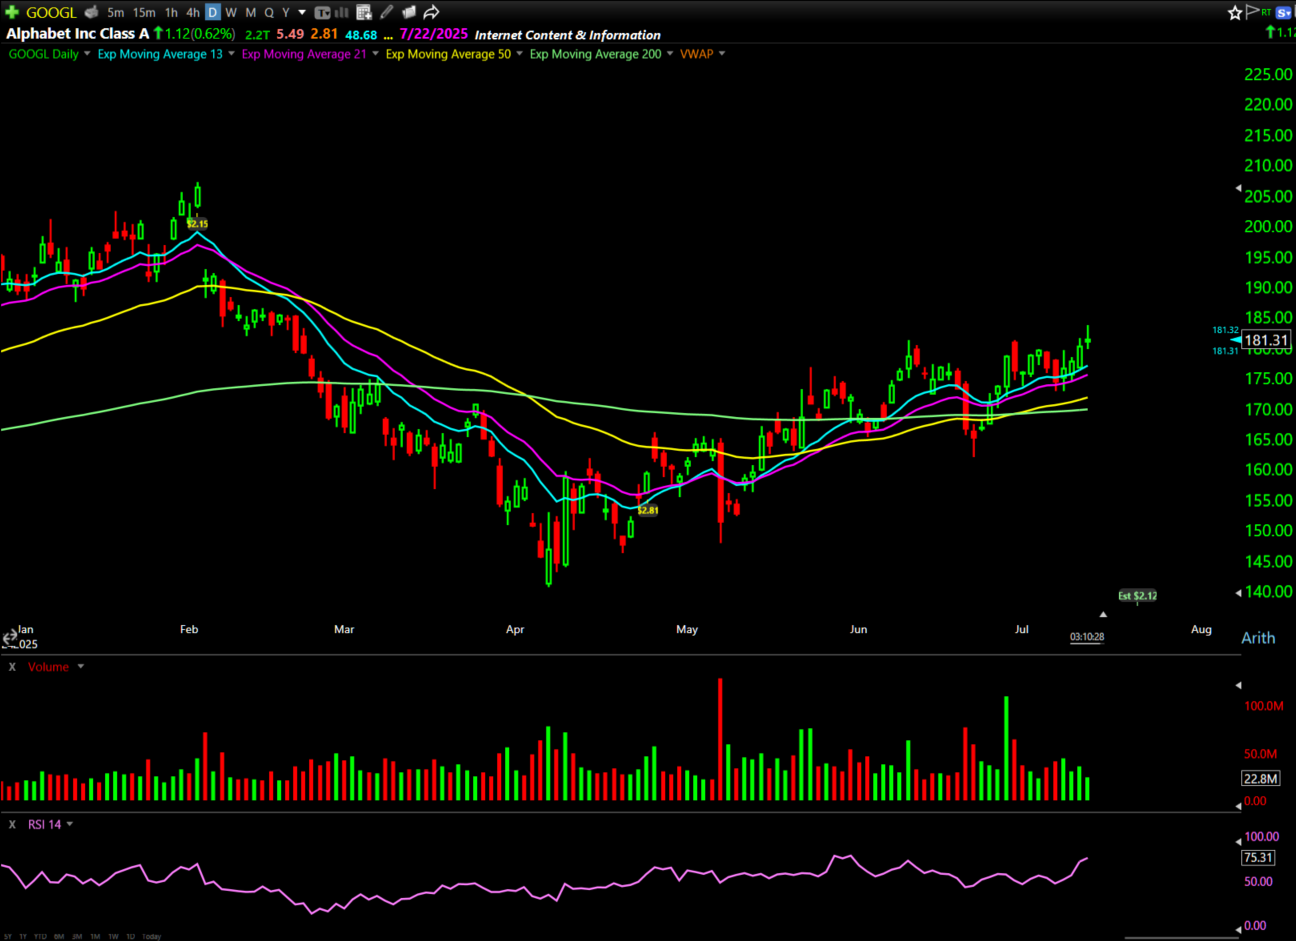Screen dimensions: 1296x941
Task: Open the calendar grid icon
Action: [x=364, y=12]
